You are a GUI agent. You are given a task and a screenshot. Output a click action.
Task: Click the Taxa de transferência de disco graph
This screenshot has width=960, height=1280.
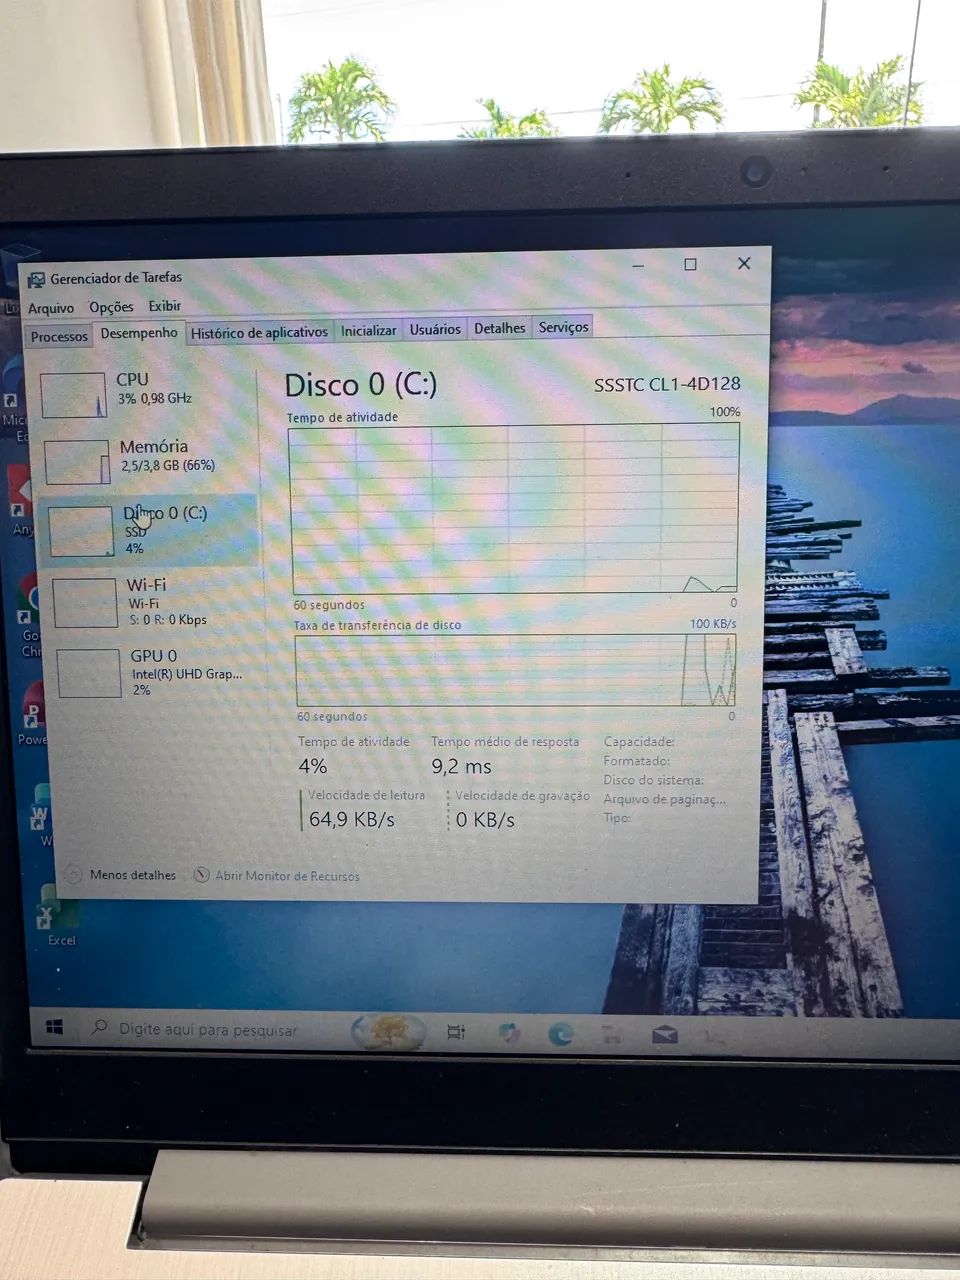pos(516,670)
